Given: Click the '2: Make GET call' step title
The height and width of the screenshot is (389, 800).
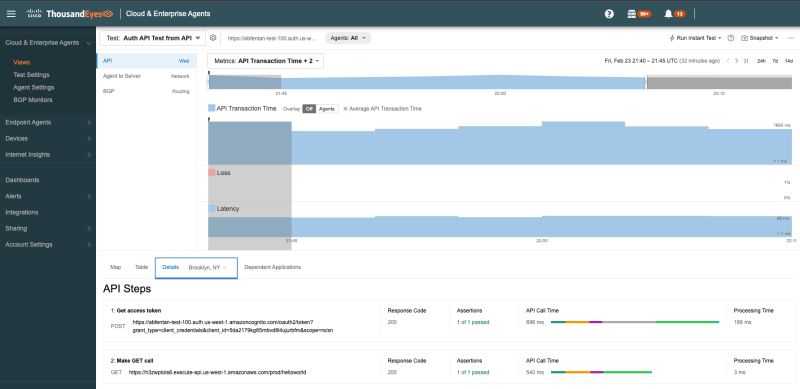Looking at the screenshot, I should [132, 360].
